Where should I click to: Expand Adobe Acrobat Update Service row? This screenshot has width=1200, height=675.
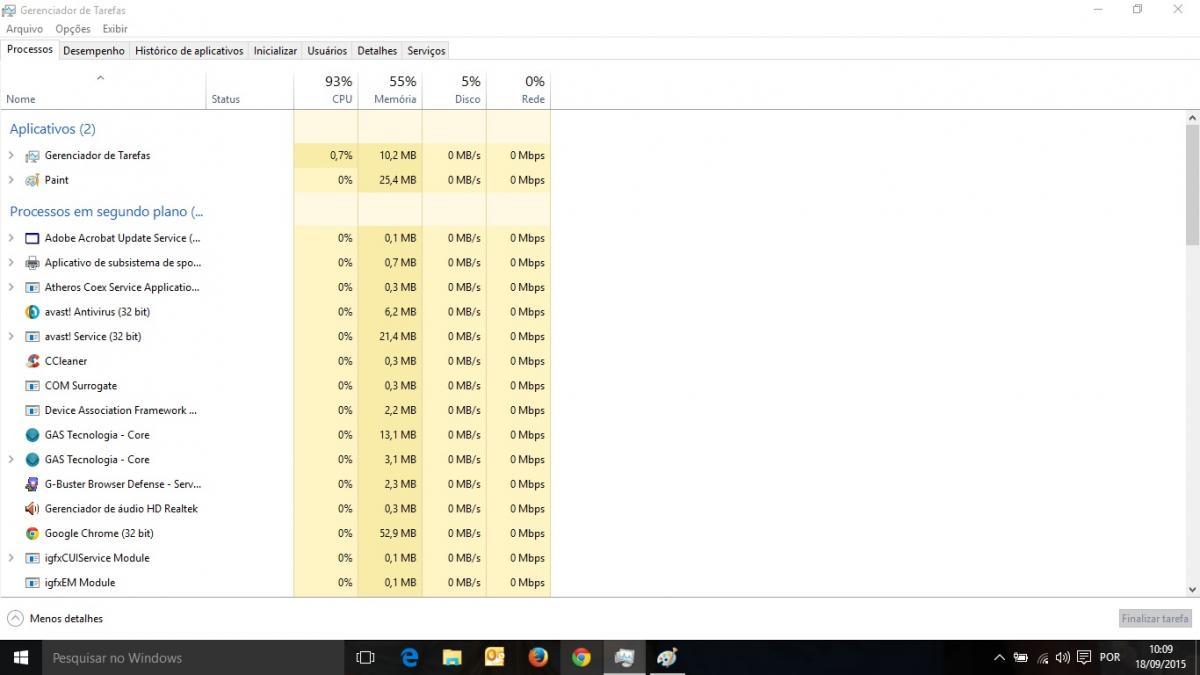[x=11, y=238]
